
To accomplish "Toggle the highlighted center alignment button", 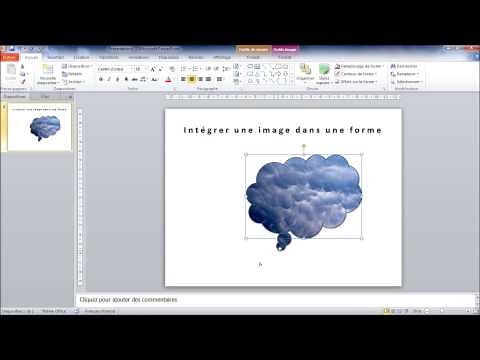I will coord(192,79).
